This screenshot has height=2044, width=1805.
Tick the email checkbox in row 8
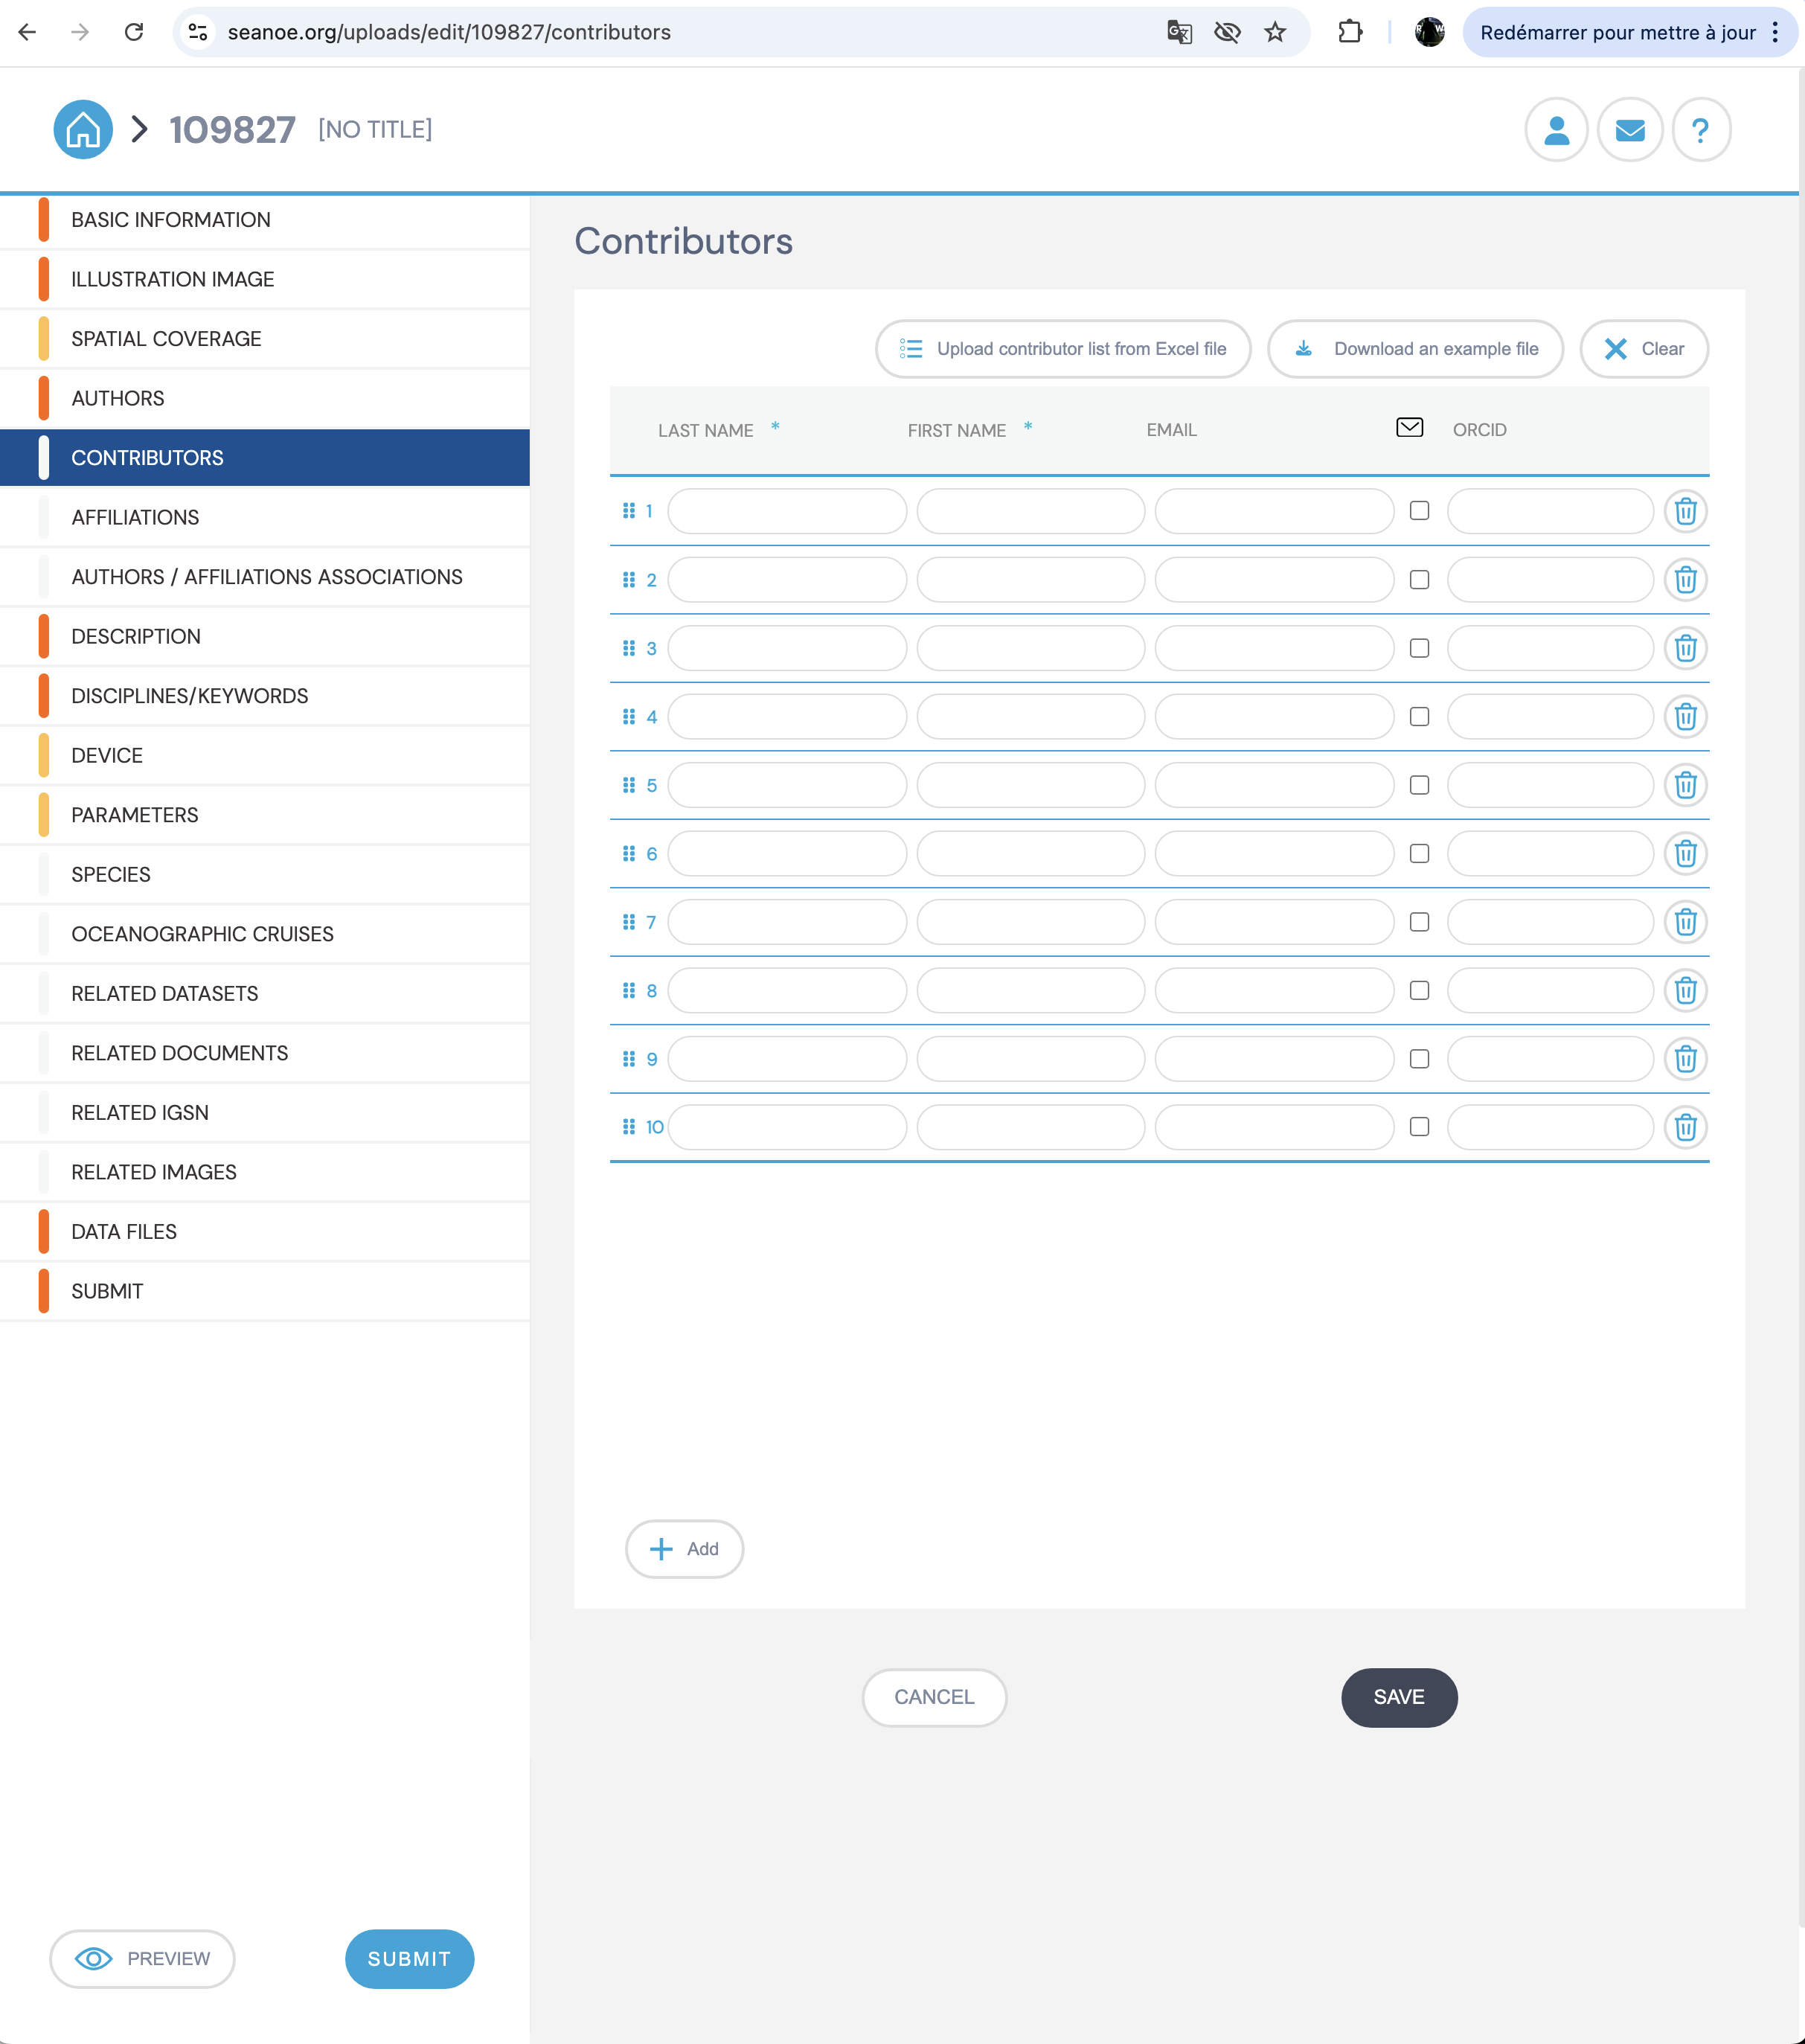point(1419,990)
